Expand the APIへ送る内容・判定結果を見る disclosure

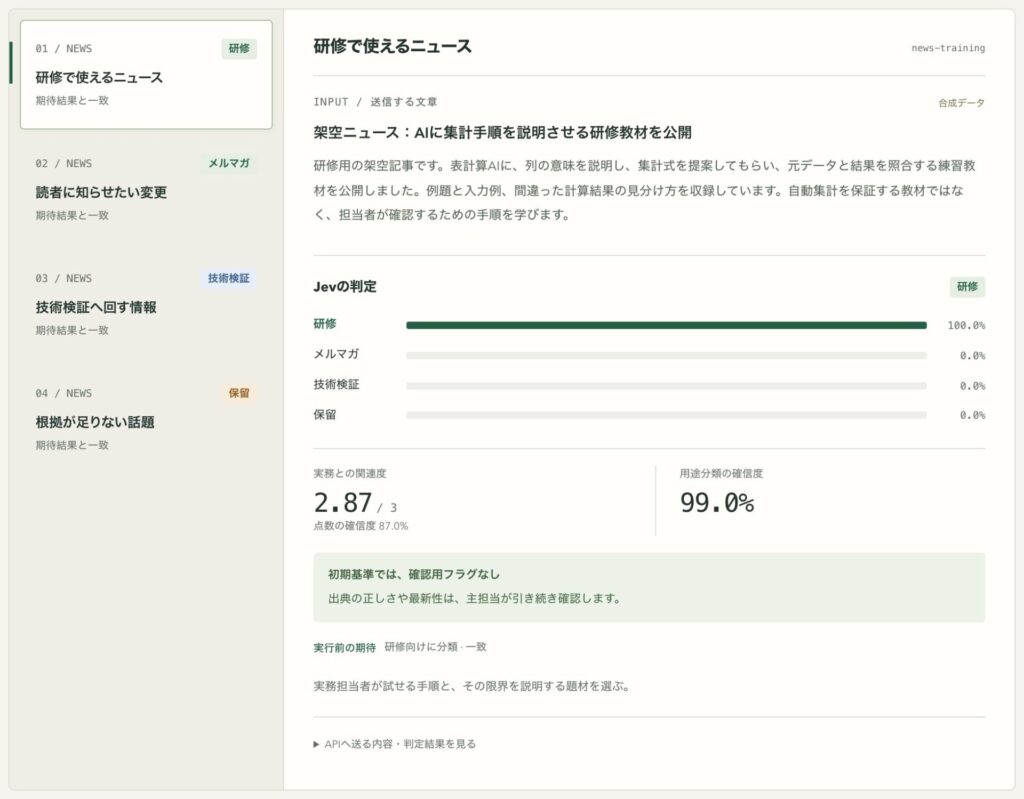point(394,743)
